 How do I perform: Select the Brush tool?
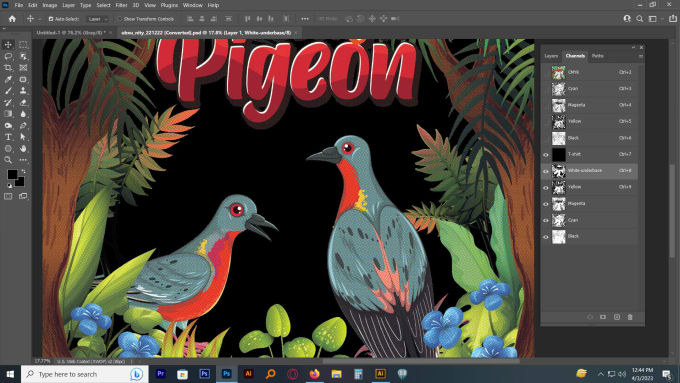[x=8, y=91]
